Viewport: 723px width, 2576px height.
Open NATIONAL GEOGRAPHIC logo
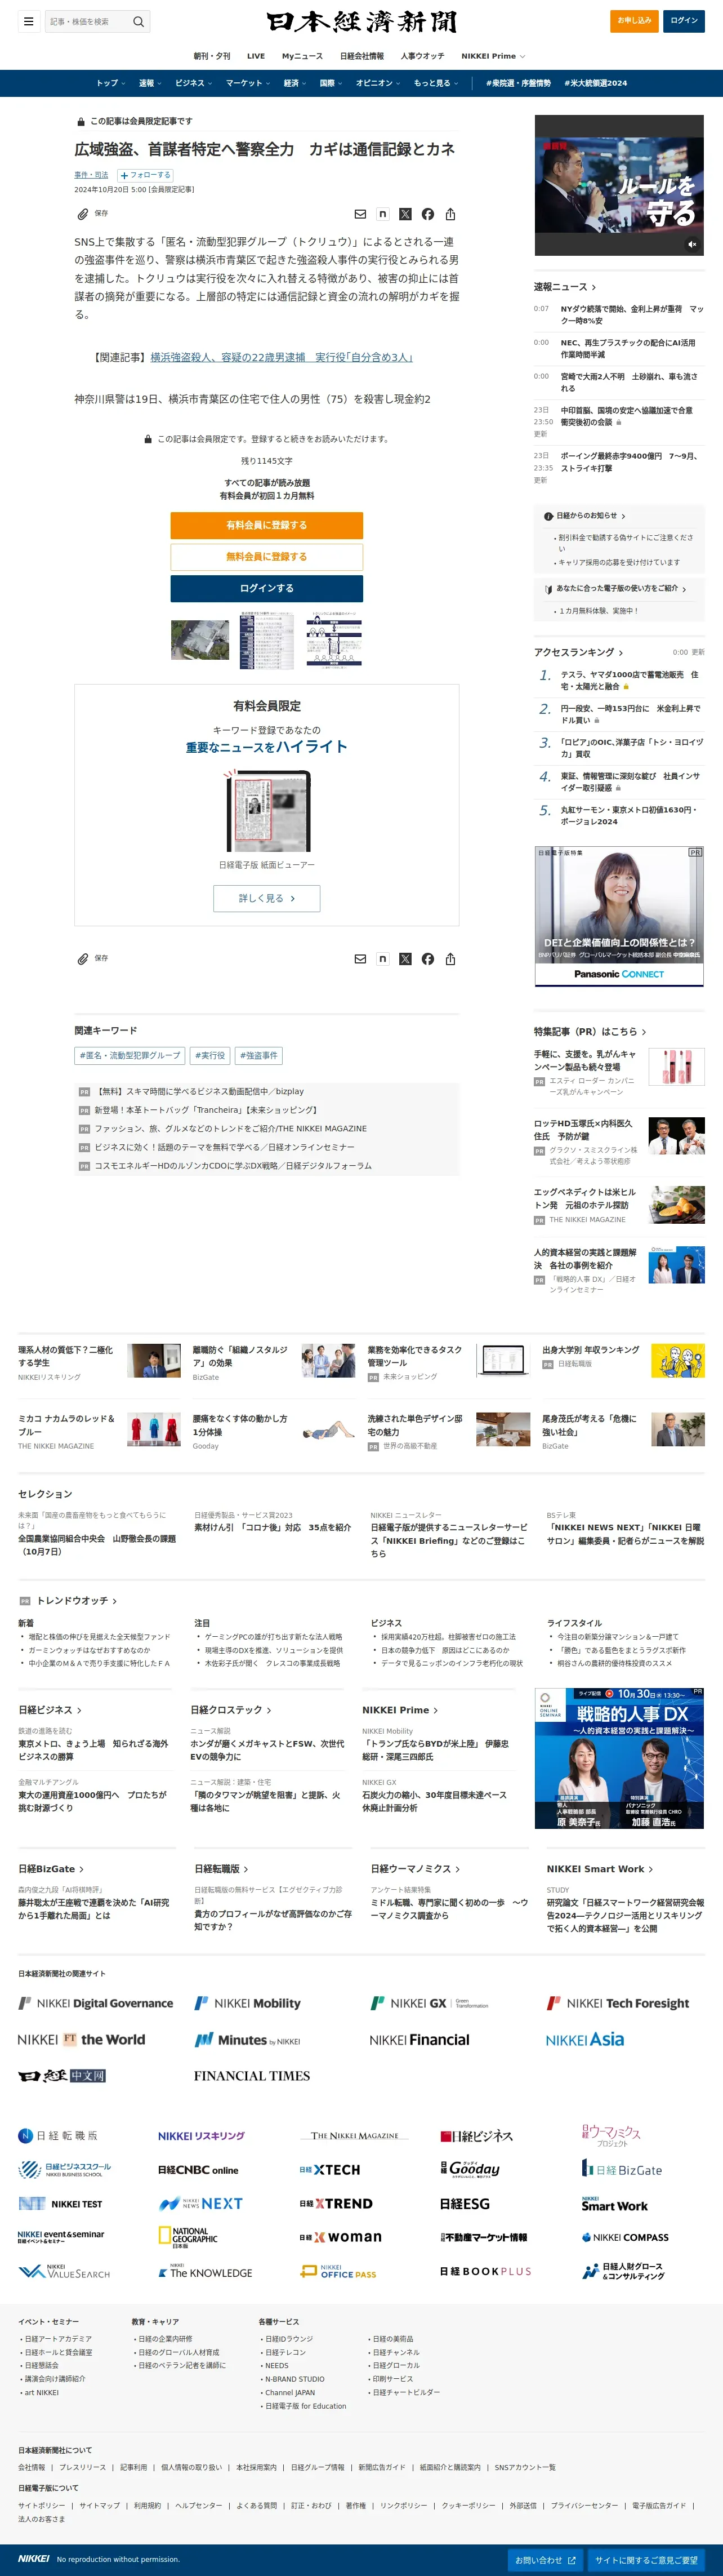click(x=188, y=2237)
